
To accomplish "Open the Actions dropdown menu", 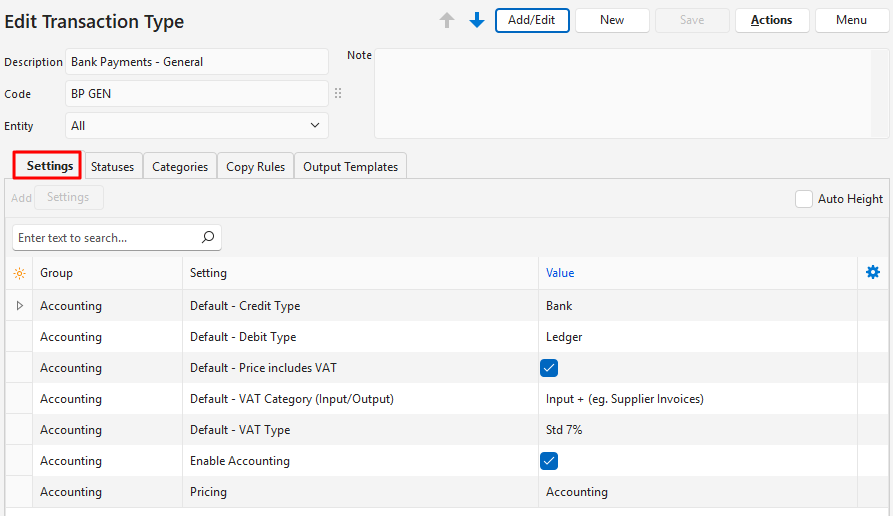I will pos(771,20).
